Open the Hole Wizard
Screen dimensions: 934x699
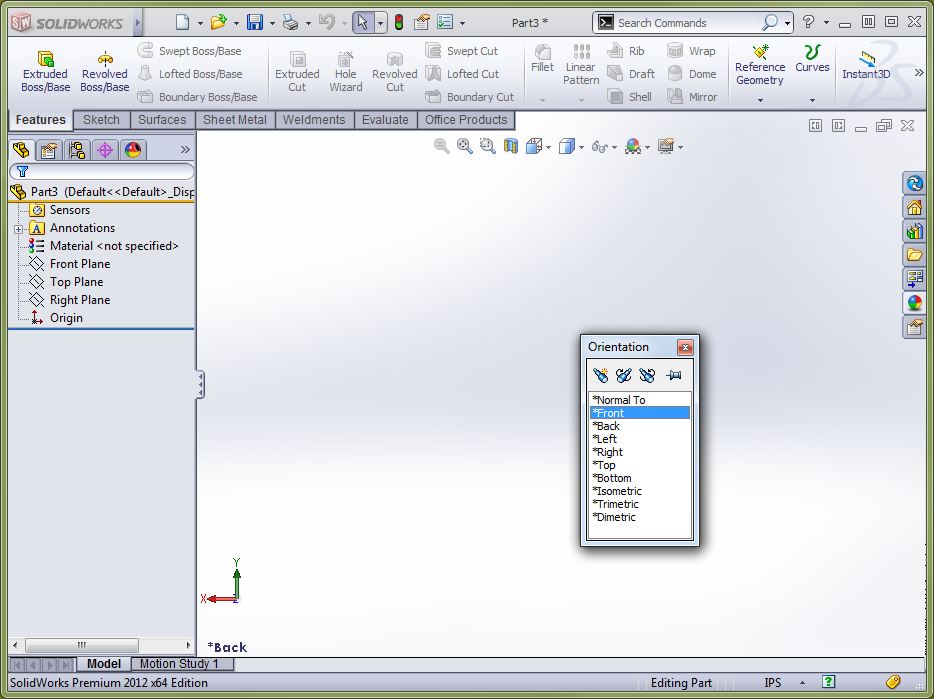[345, 72]
